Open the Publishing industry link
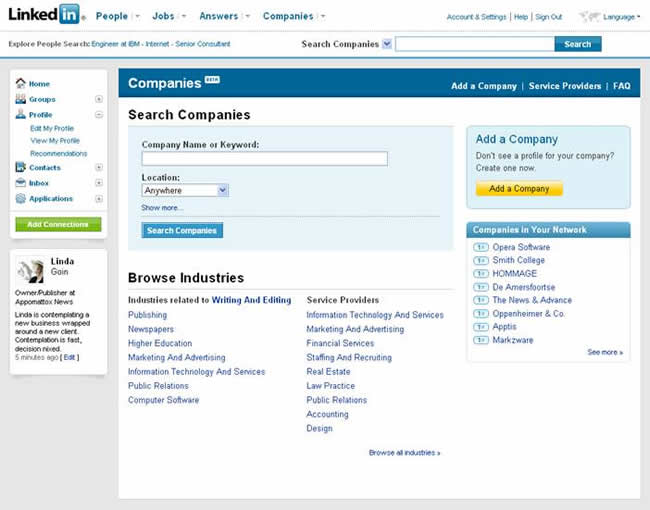The height and width of the screenshot is (510, 650). click(148, 315)
